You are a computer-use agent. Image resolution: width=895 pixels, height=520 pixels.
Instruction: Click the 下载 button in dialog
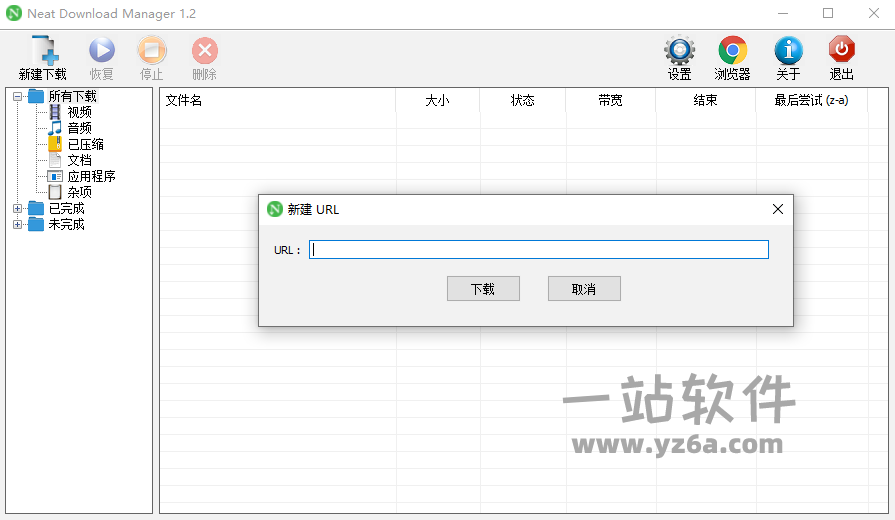tap(483, 289)
